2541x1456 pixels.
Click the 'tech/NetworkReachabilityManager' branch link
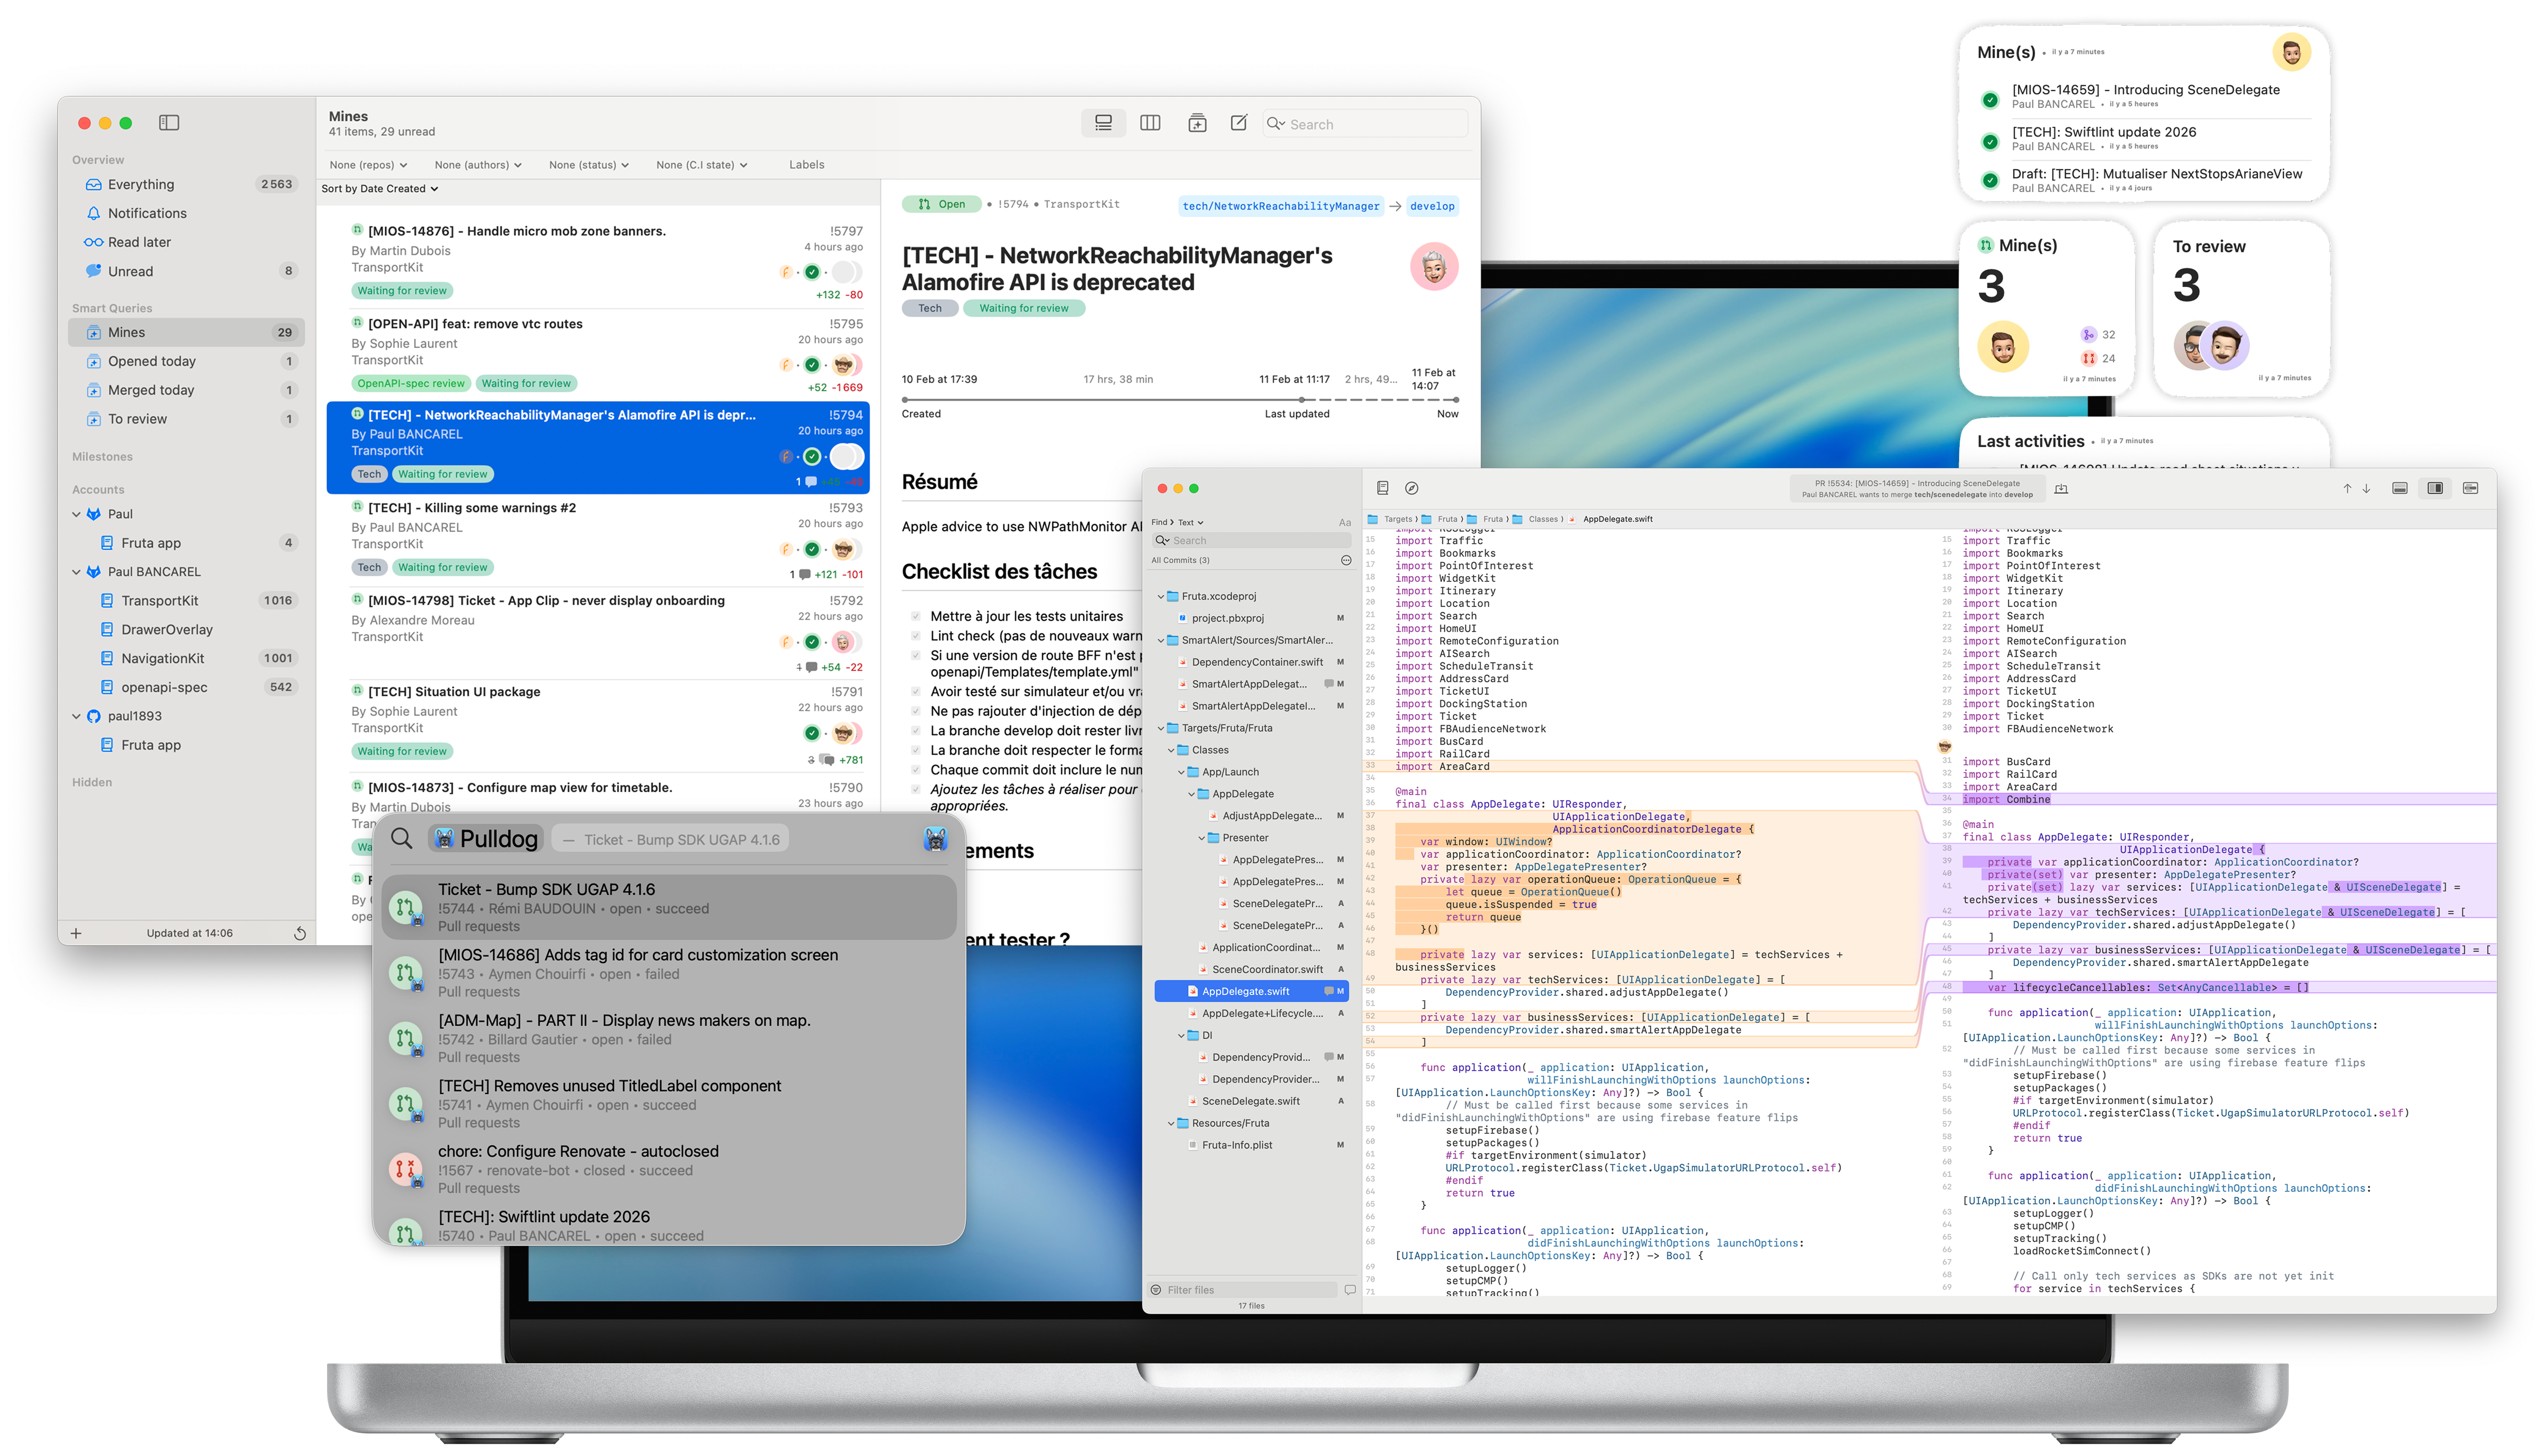[x=1281, y=206]
